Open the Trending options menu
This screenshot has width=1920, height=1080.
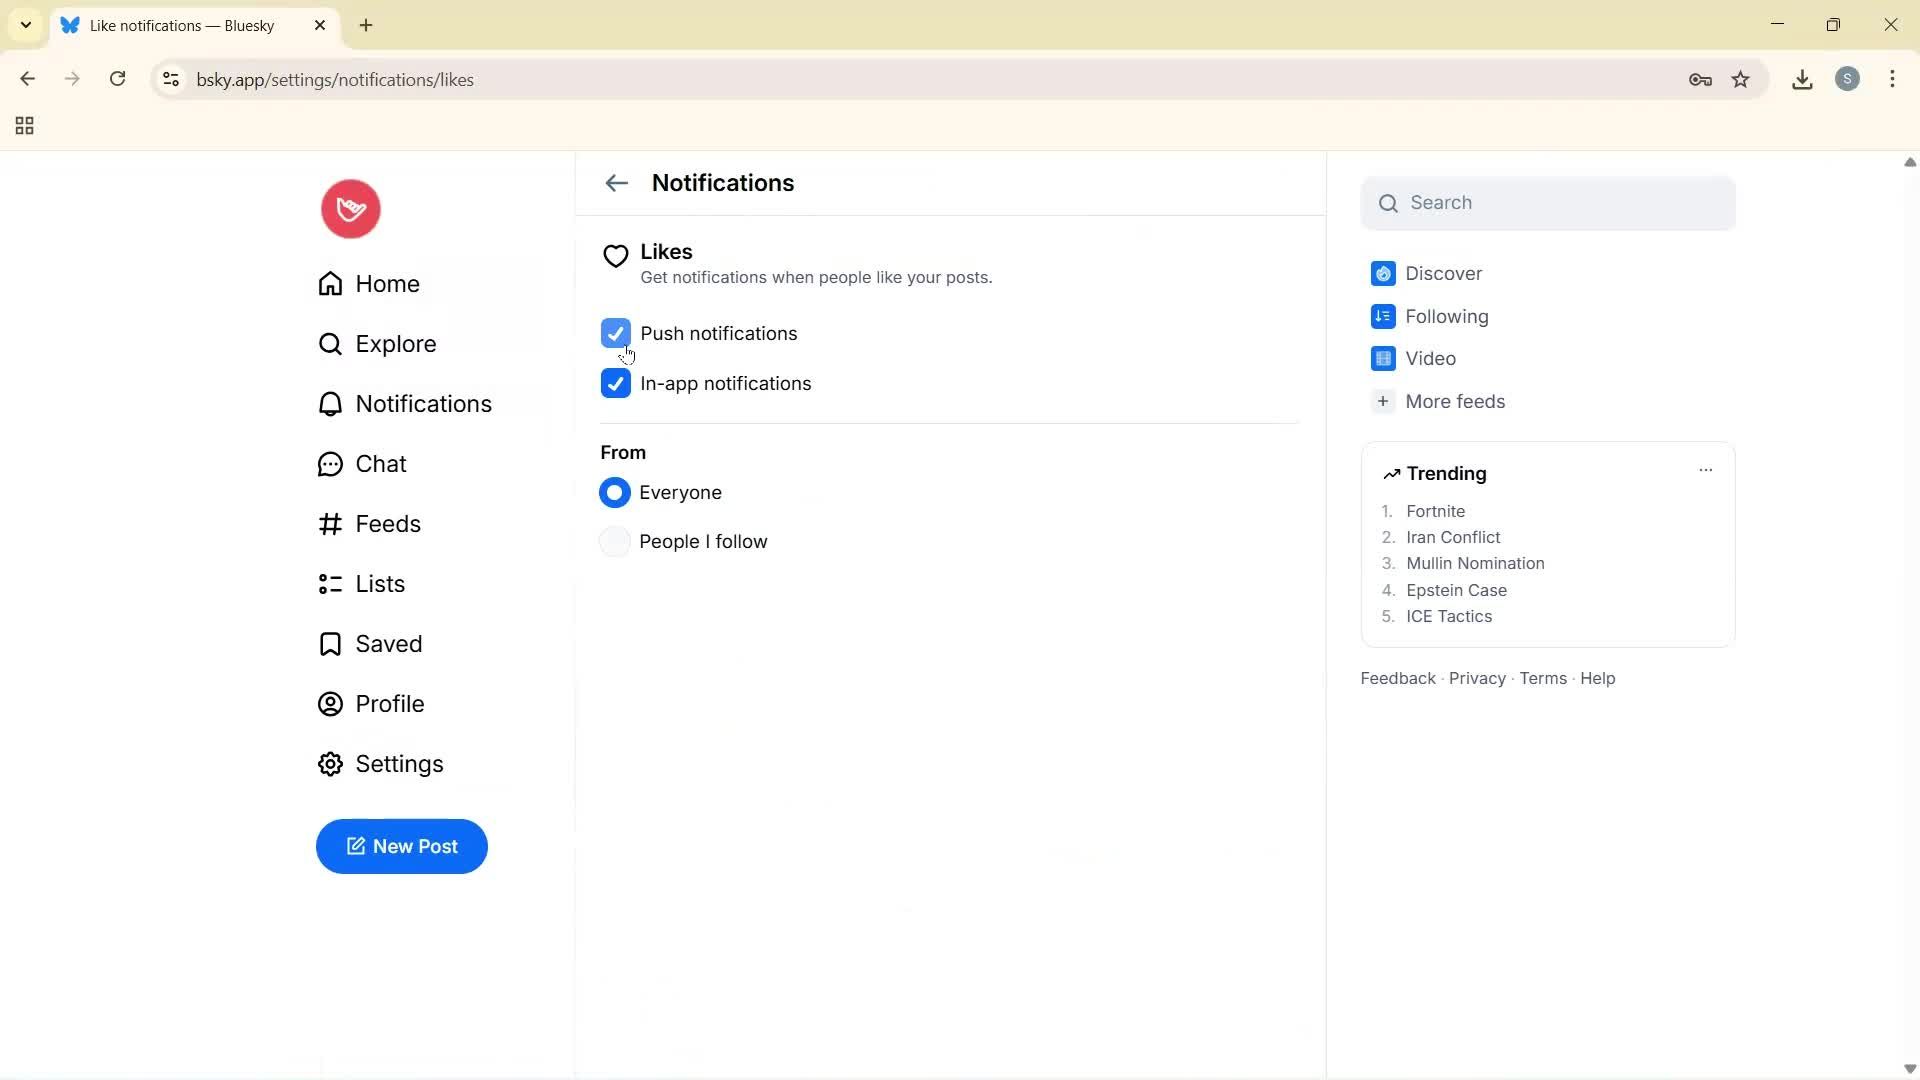pyautogui.click(x=1705, y=469)
